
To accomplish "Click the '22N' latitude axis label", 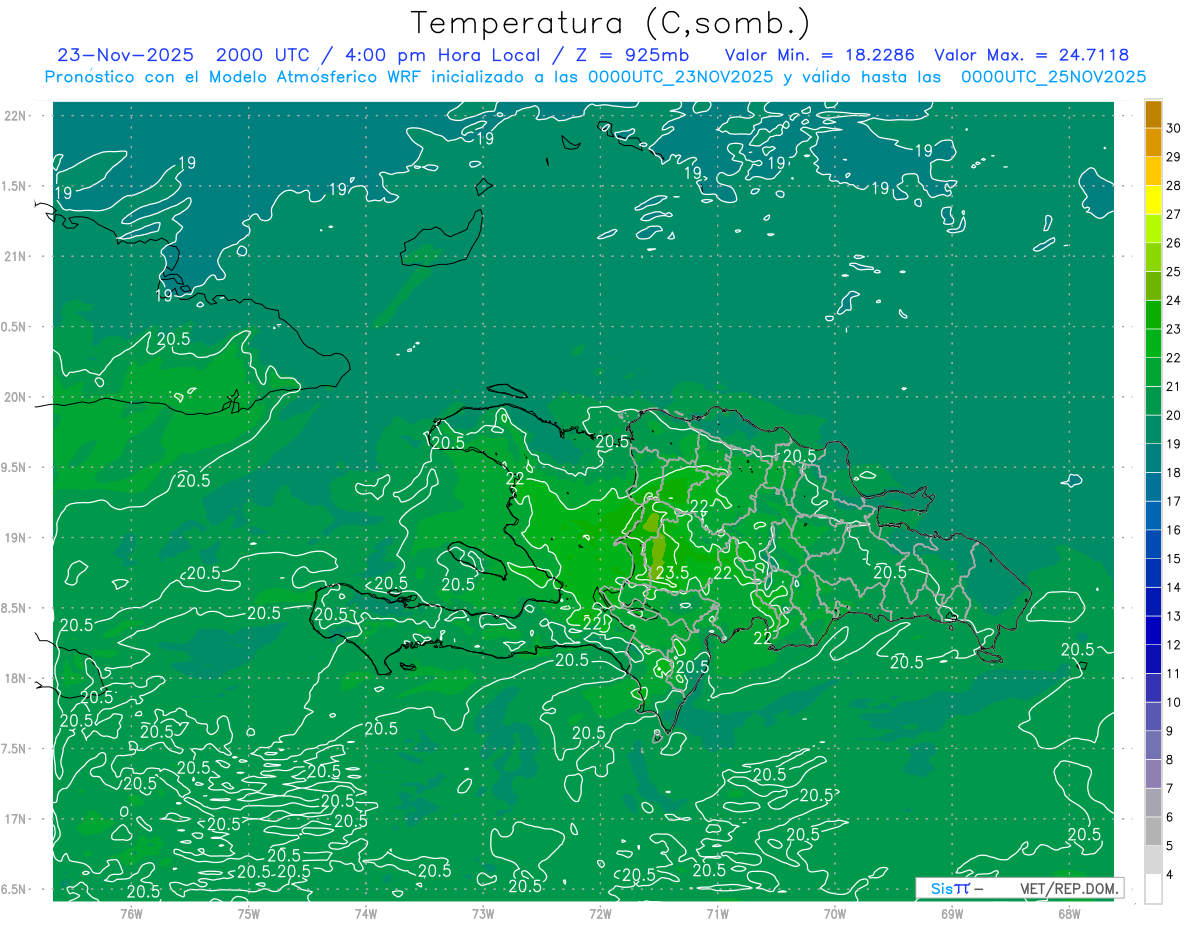I will click(x=16, y=116).
